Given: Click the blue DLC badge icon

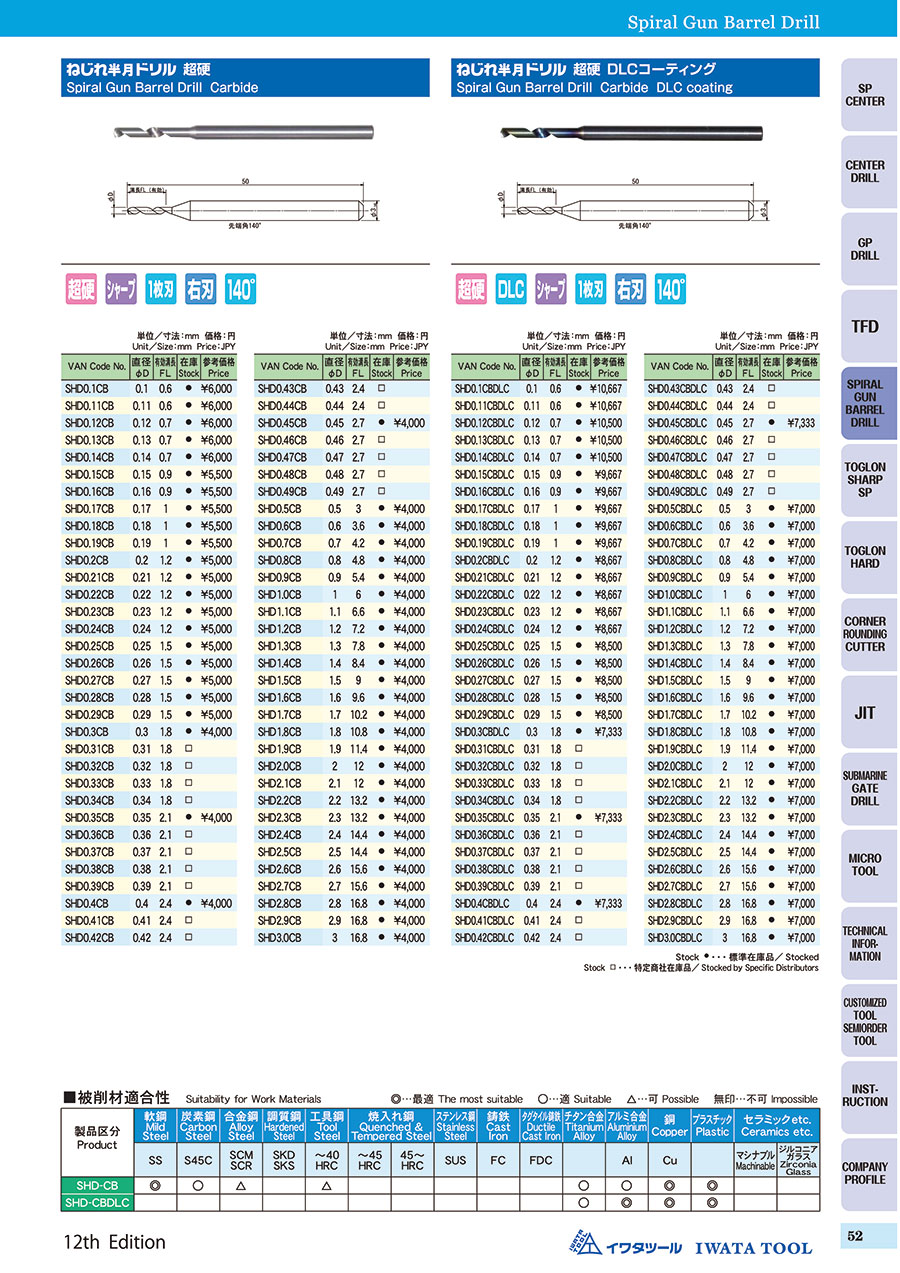Looking at the screenshot, I should 511,291.
